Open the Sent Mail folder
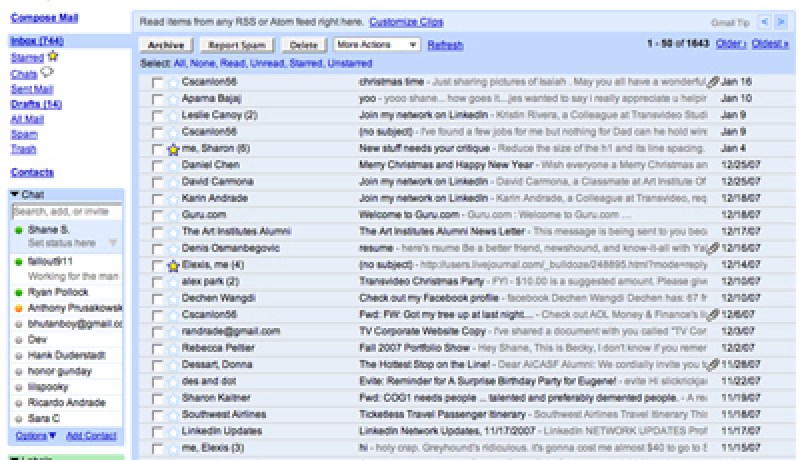Screen dimensions: 800x460 [31, 89]
